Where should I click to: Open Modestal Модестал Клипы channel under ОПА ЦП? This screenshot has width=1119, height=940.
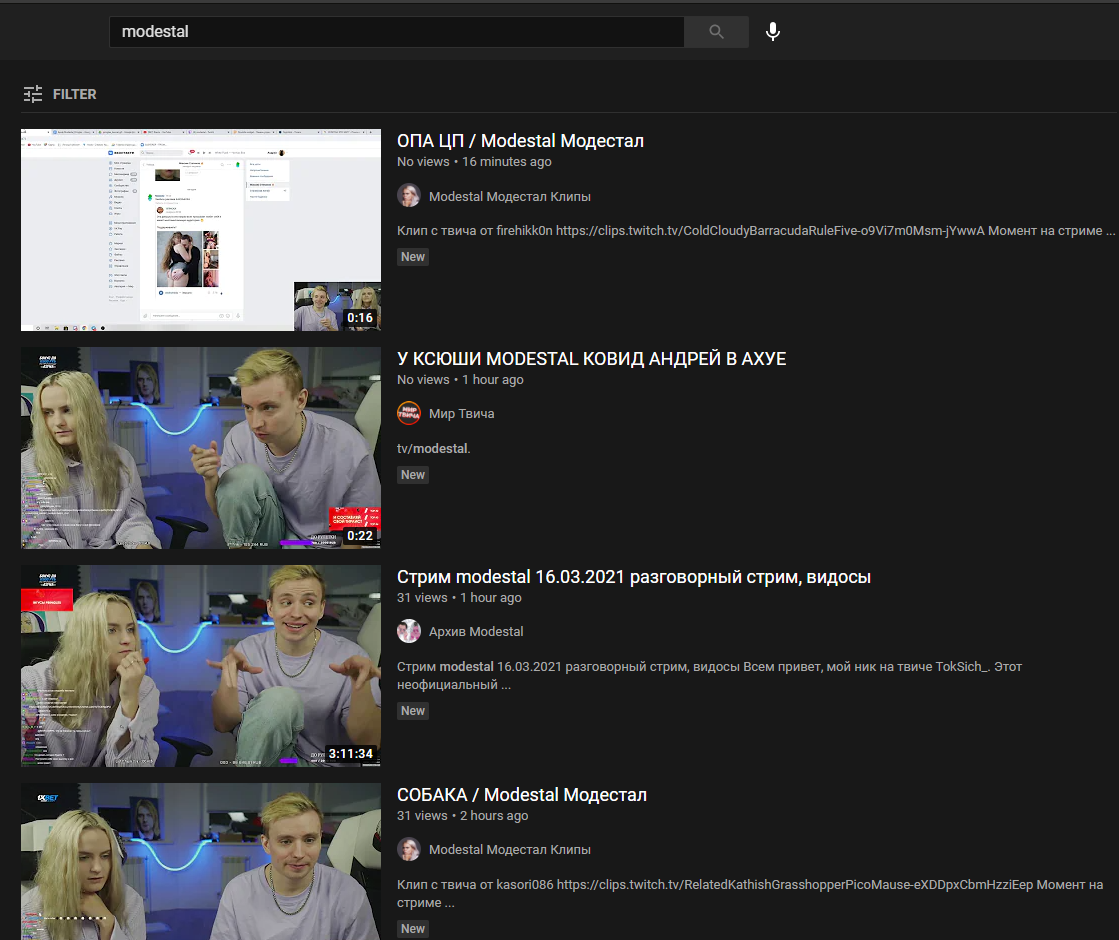click(x=510, y=196)
